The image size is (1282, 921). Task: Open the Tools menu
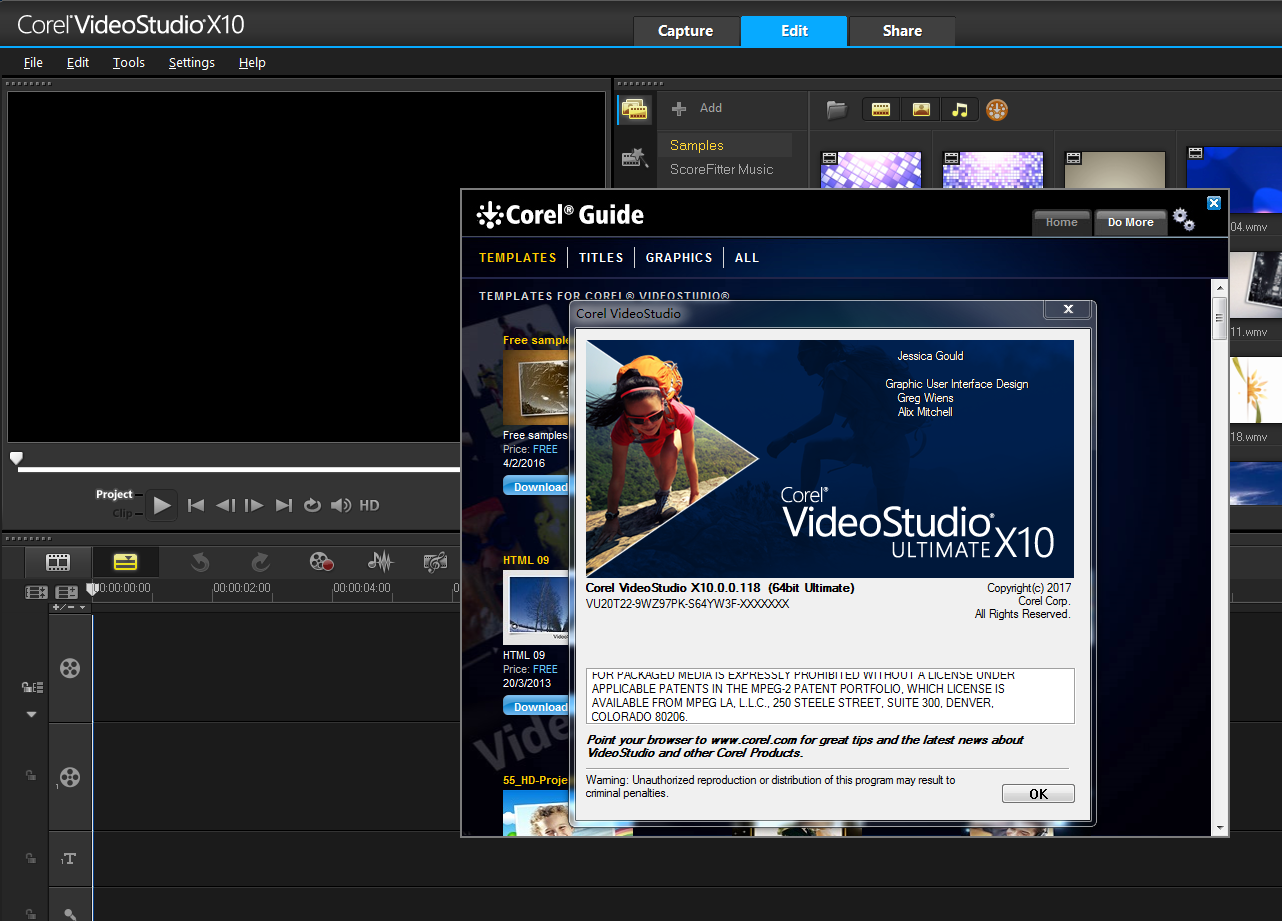129,62
